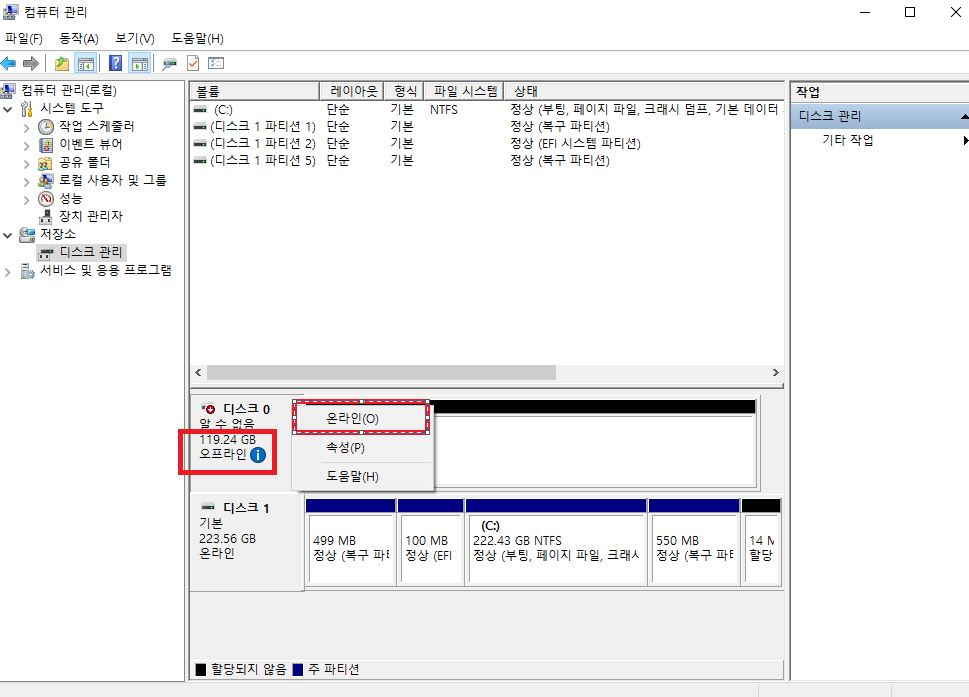Expand 서비스 및 응용 프로그램 node
Viewport: 969px width, 697px height.
tap(7, 272)
